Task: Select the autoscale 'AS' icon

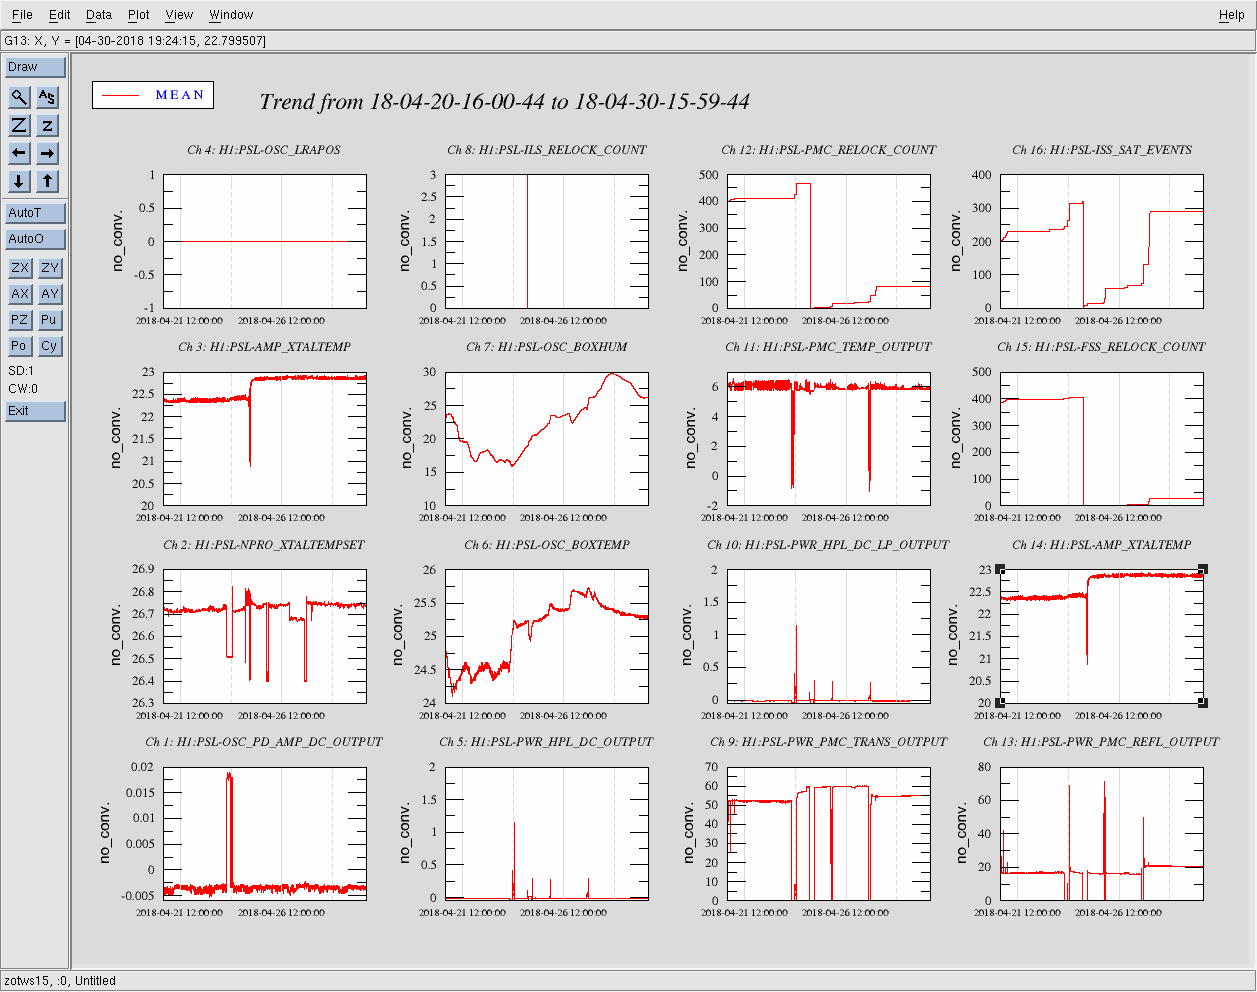Action: pyautogui.click(x=48, y=97)
